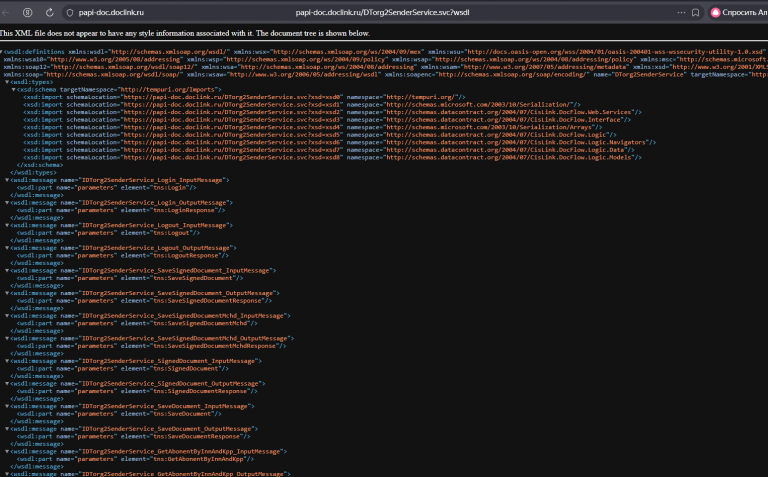The height and width of the screenshot is (477, 768).
Task: Click part line with tns:SaveDocumentResponse
Action: point(133,436)
